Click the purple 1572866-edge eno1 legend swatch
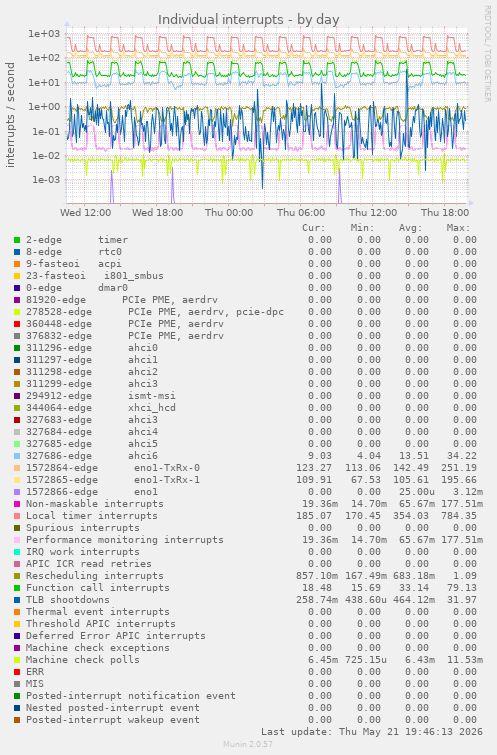The height and width of the screenshot is (755, 497). coord(17,492)
